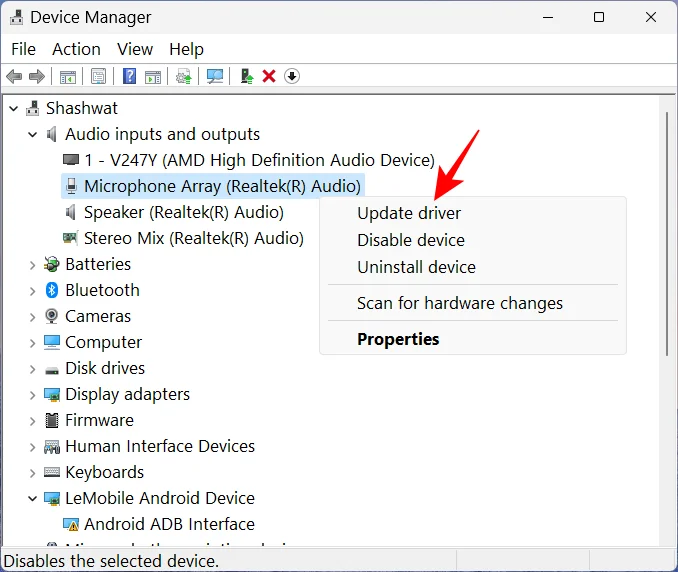The height and width of the screenshot is (572, 678).
Task: Click the Device Manager title bar icon
Action: 17,18
